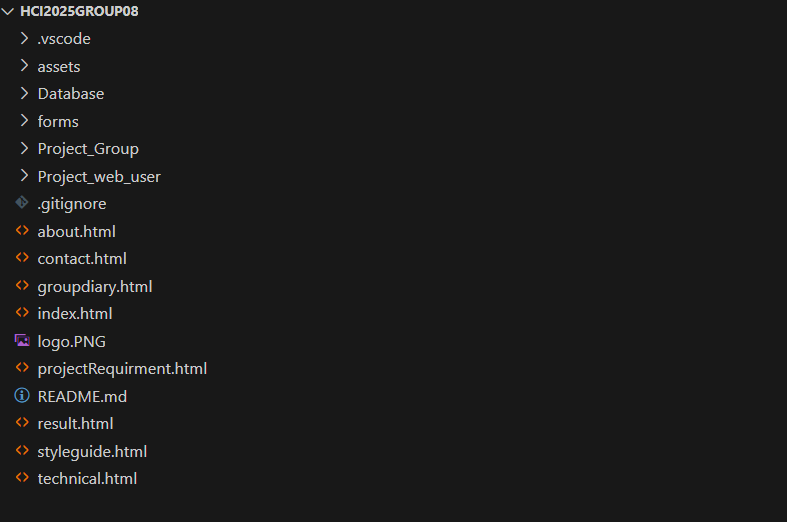Open the Project_web_user folder
Screen dimensions: 787x522
[99, 176]
